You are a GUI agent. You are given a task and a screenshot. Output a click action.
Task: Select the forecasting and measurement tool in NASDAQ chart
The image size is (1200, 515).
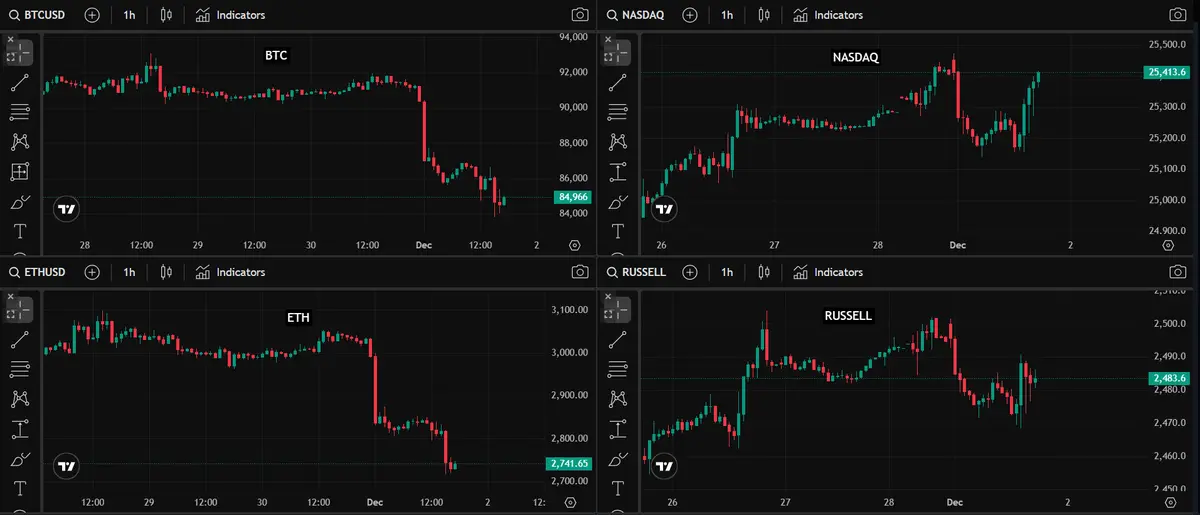[618, 172]
